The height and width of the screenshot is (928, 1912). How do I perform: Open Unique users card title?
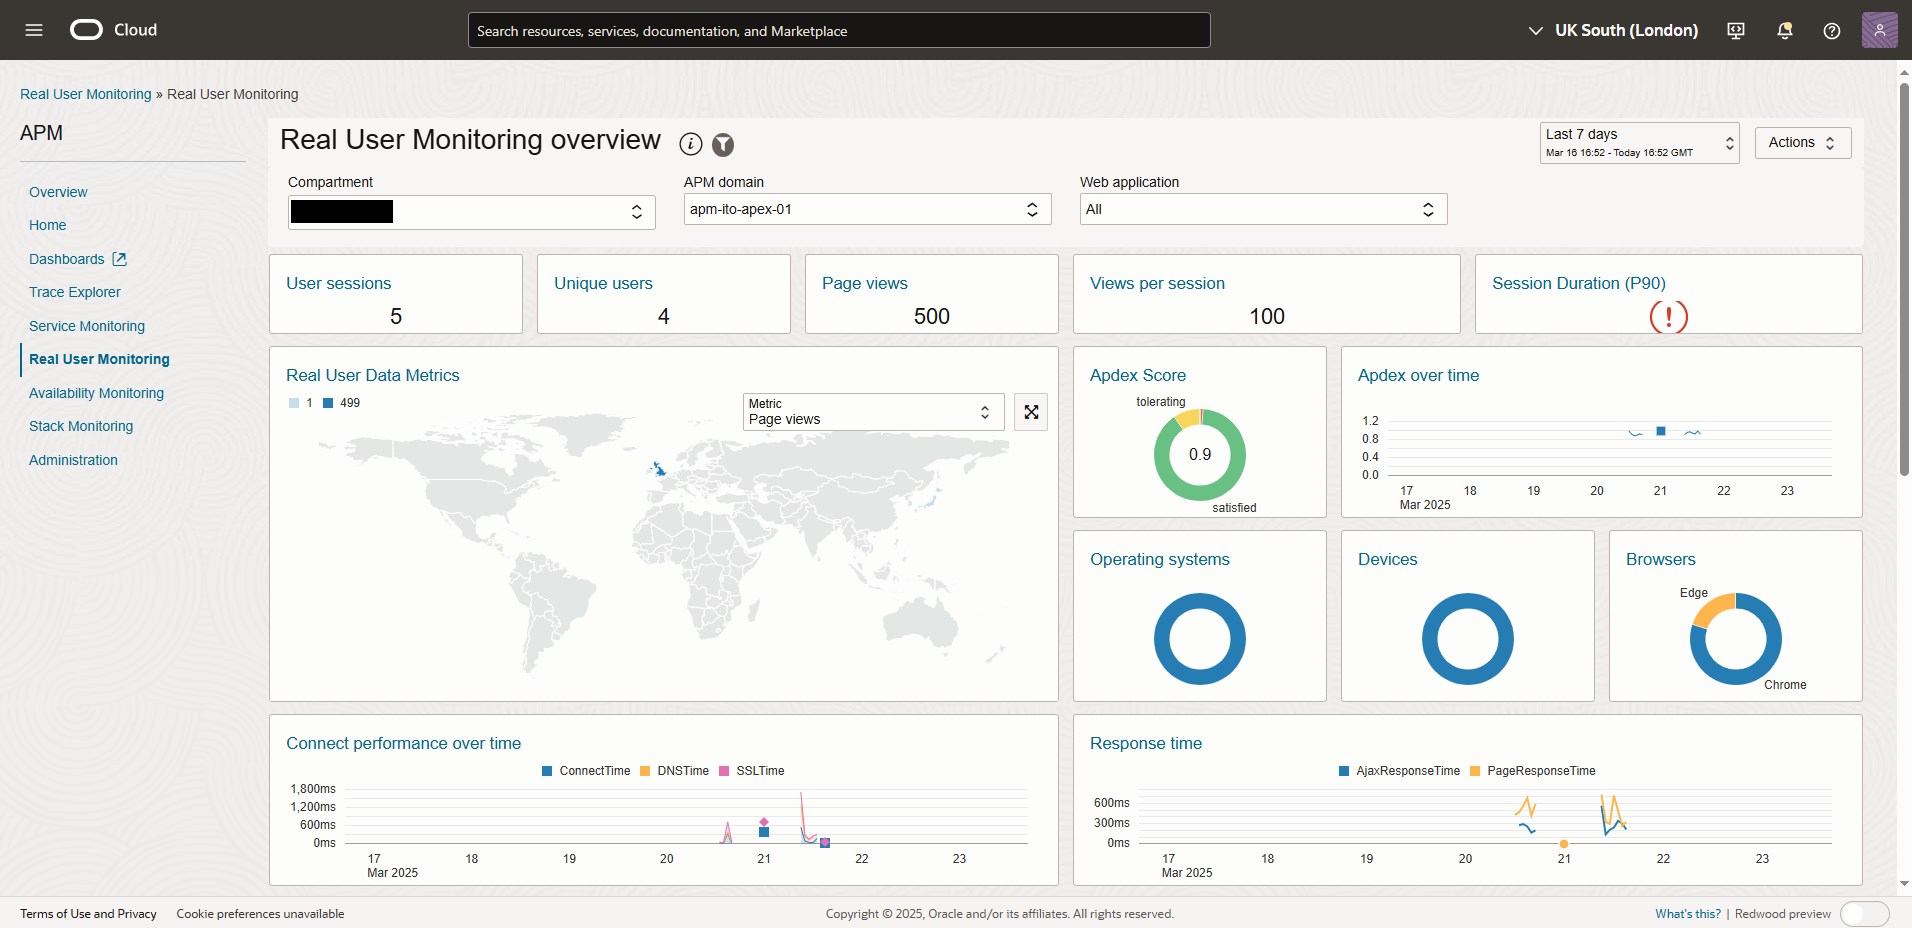[x=603, y=283]
